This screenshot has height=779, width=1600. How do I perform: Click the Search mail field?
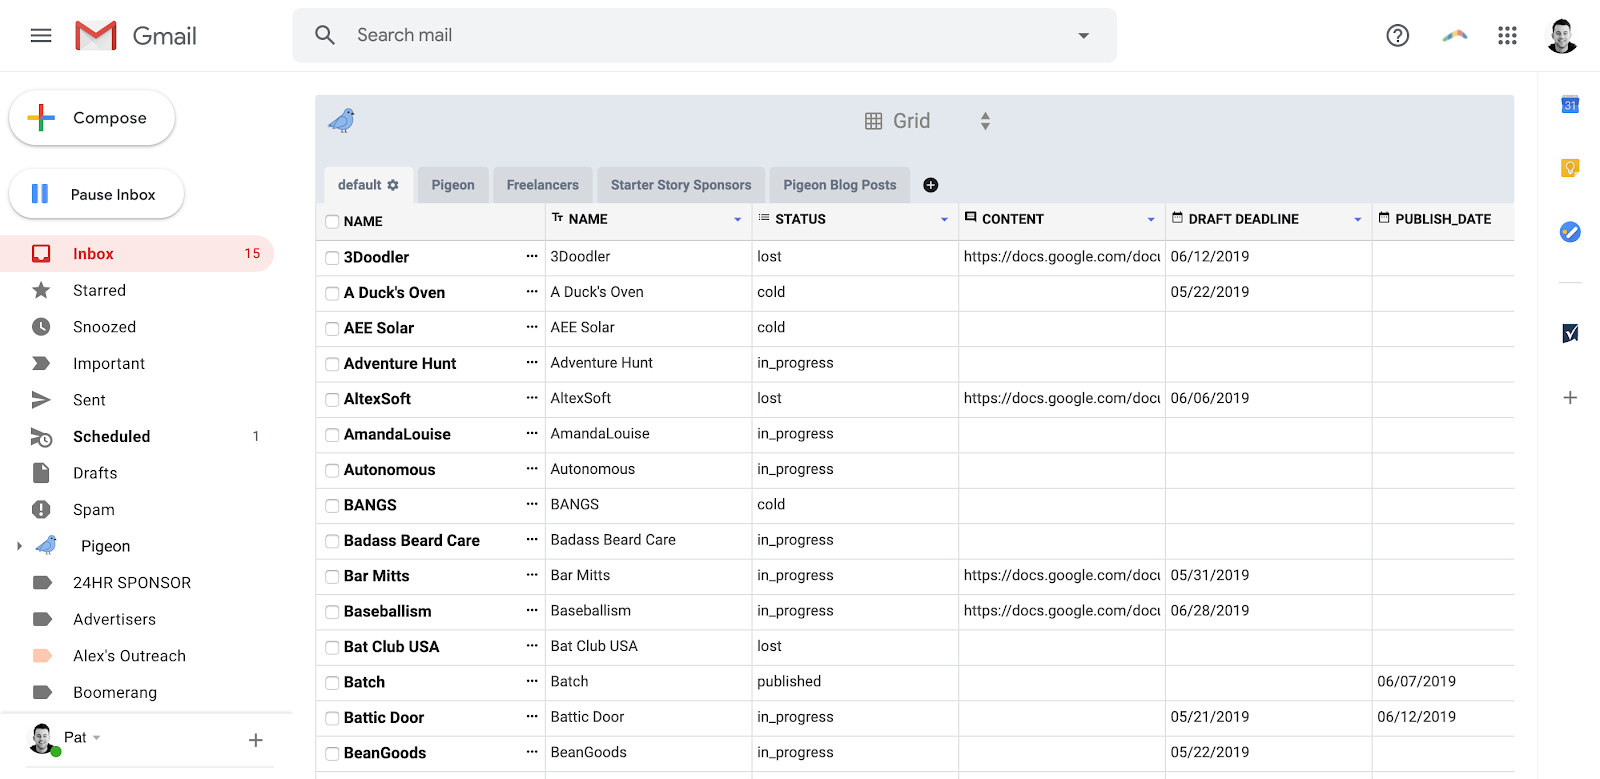pos(704,35)
